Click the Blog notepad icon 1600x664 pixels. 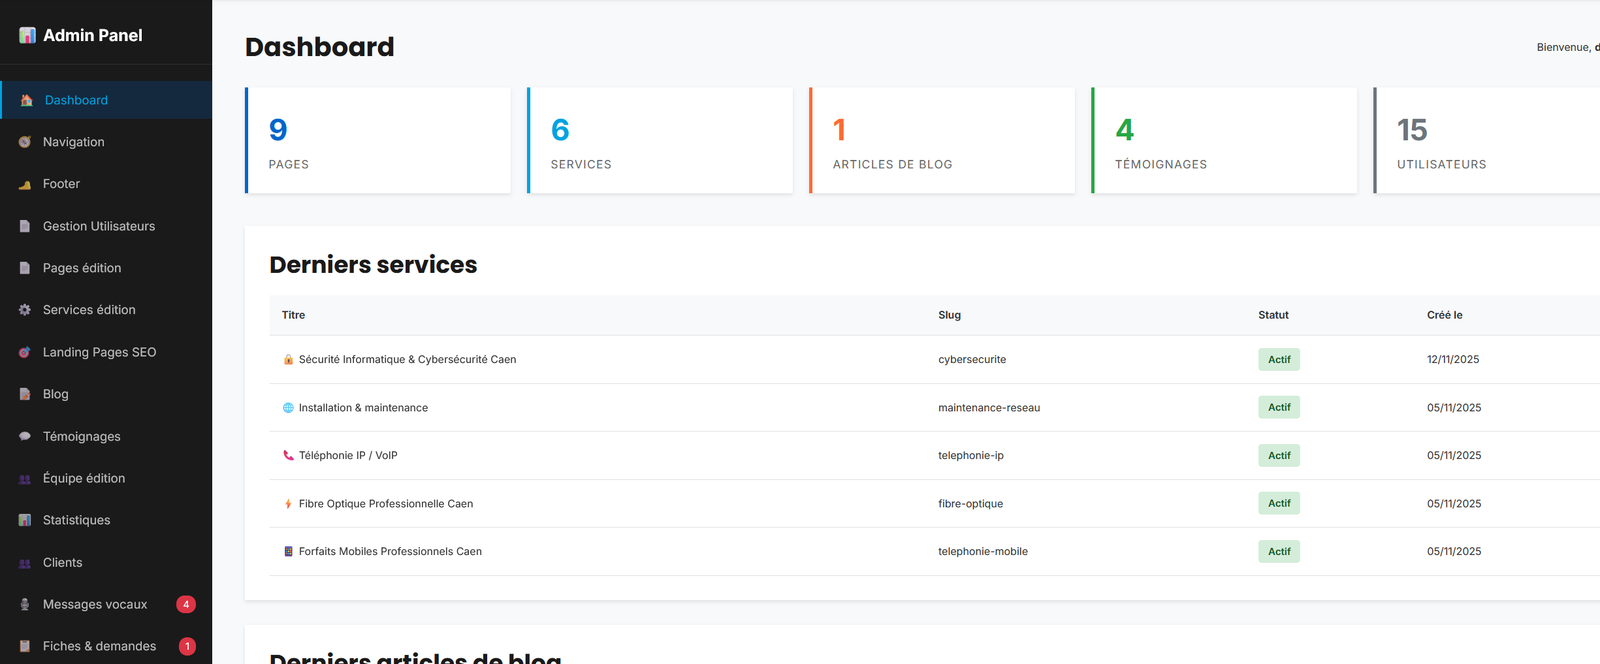point(25,394)
